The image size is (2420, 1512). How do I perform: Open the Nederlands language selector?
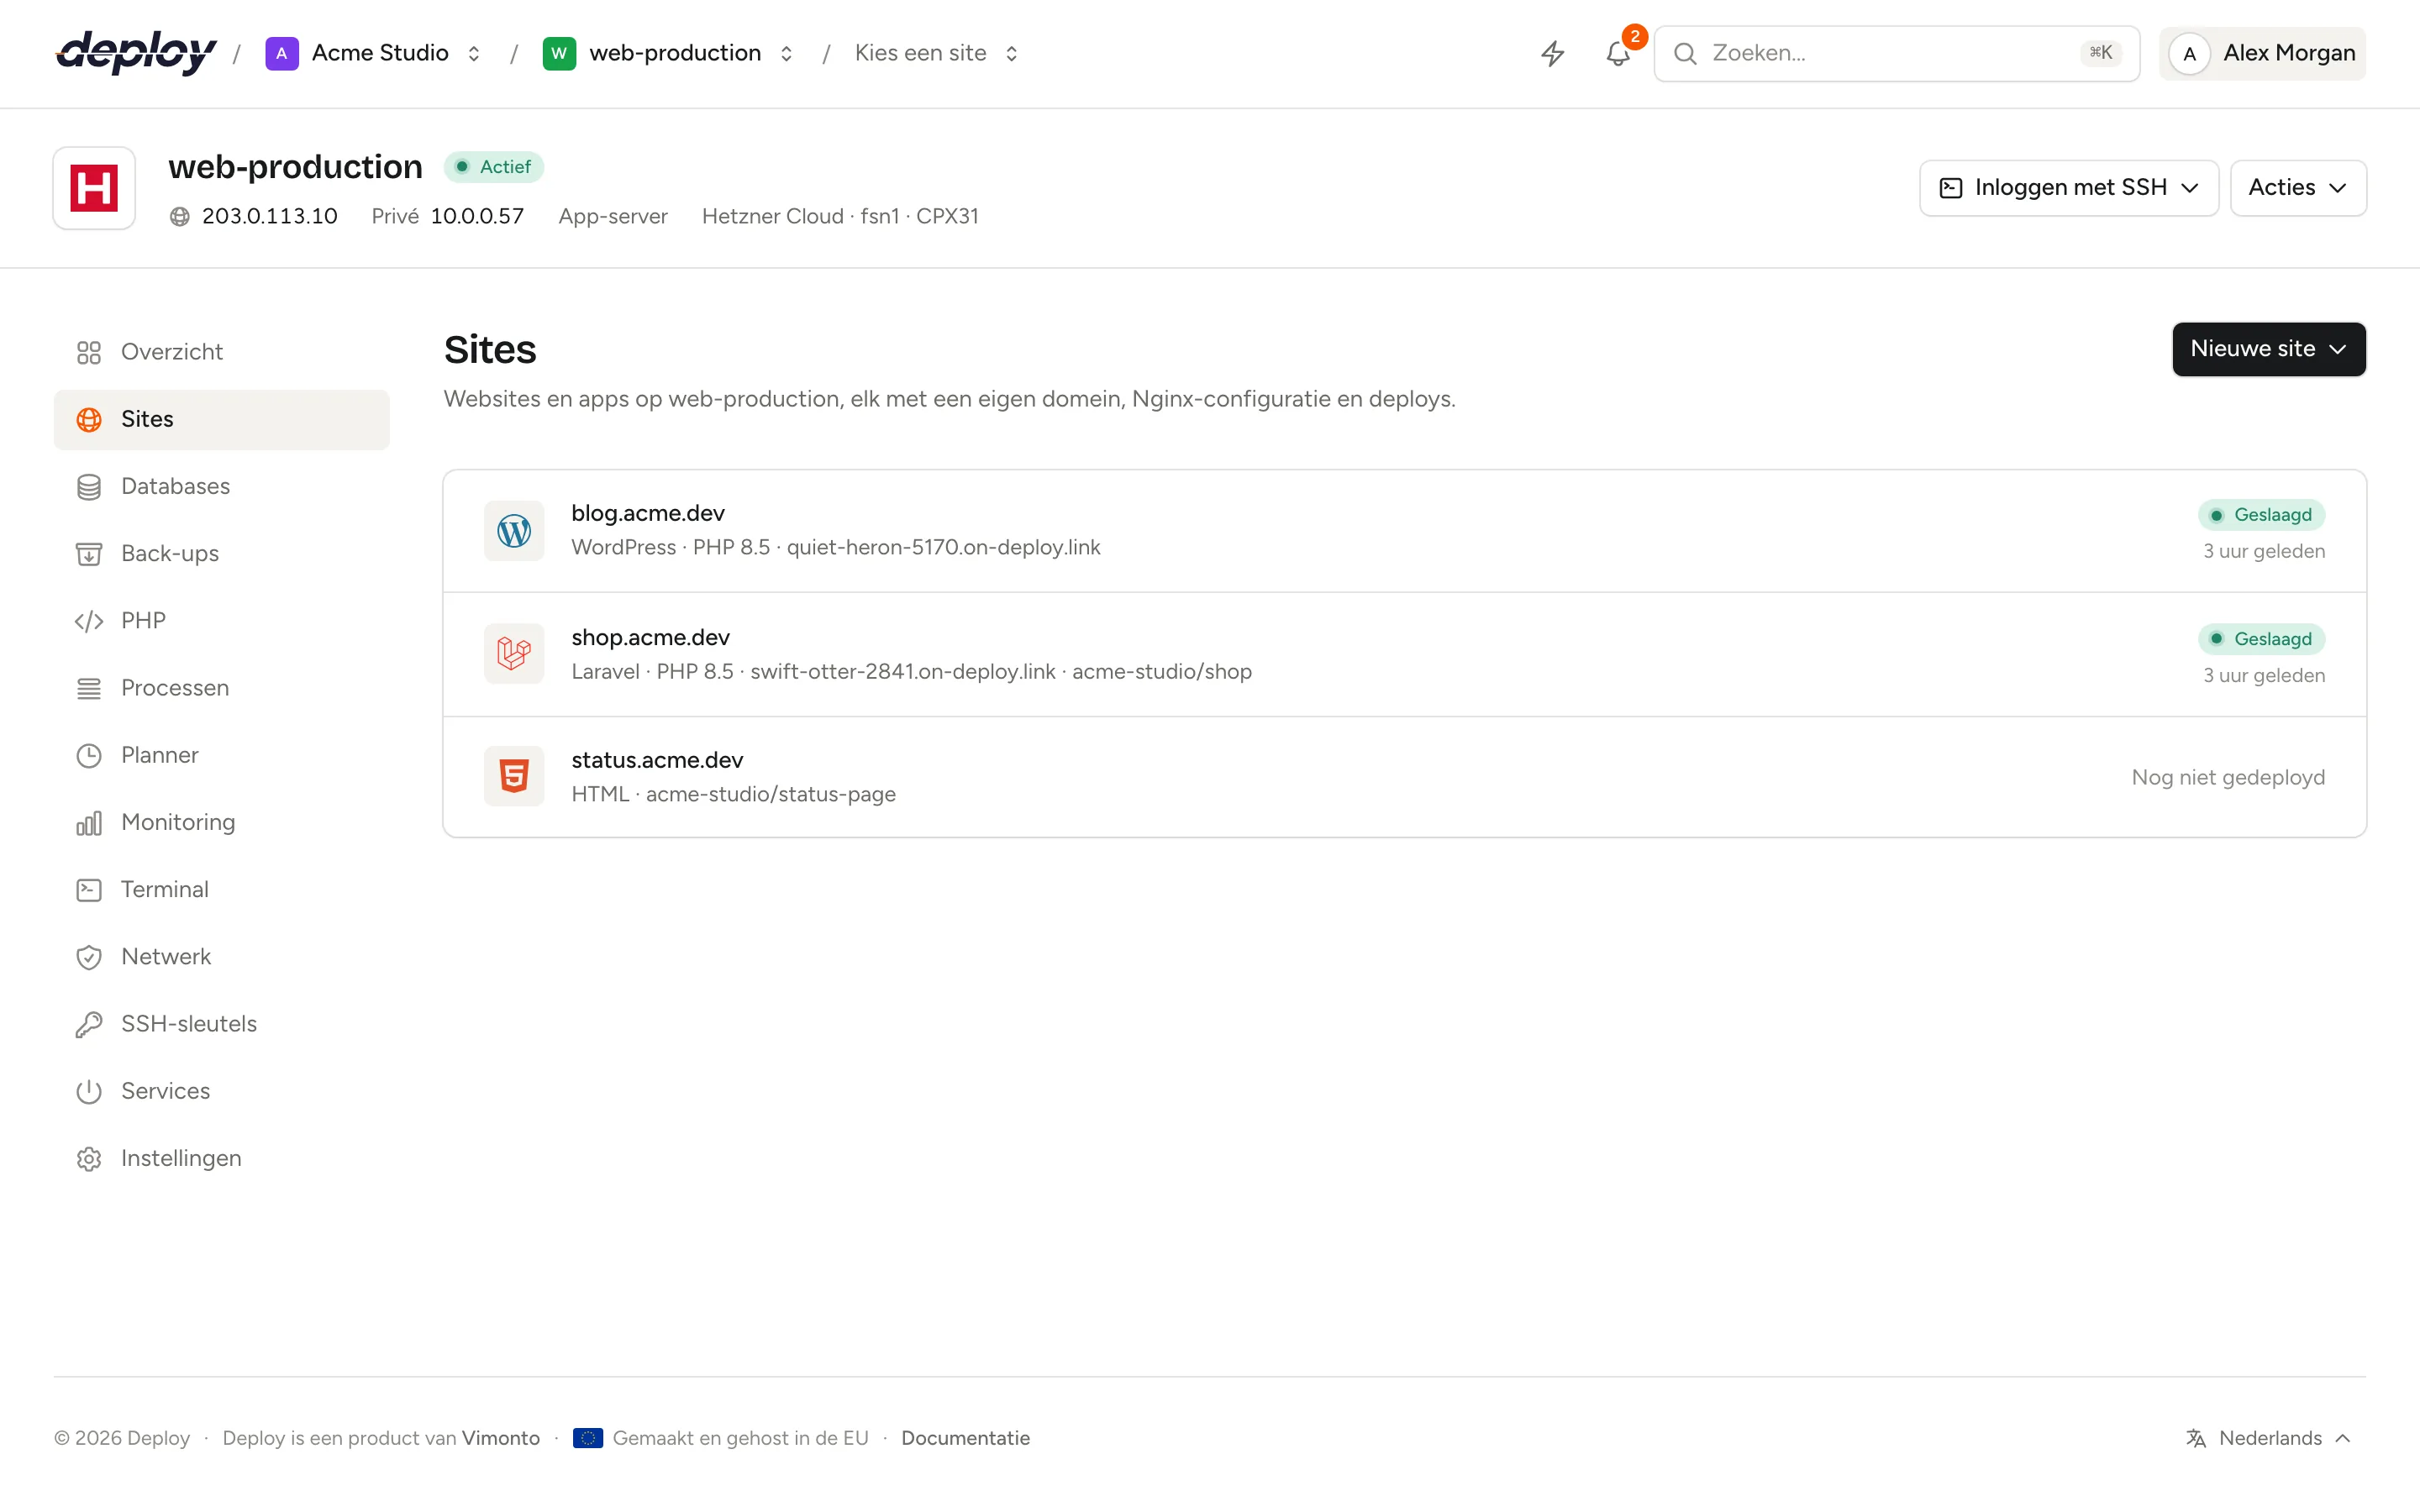(2269, 1438)
